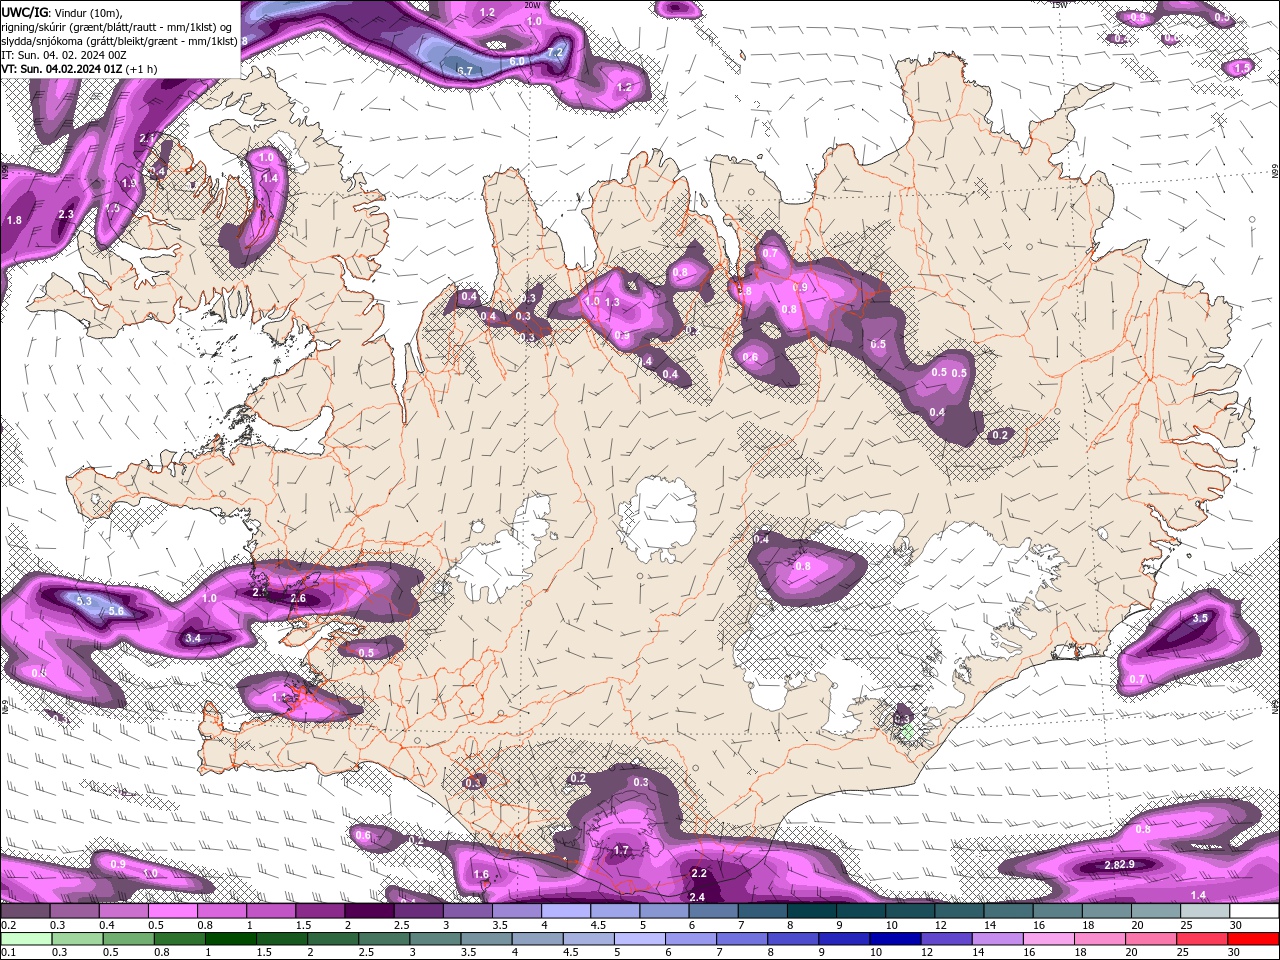Click the blue 8 swatch in the lower legend
1280x960 pixels.
click(x=793, y=939)
